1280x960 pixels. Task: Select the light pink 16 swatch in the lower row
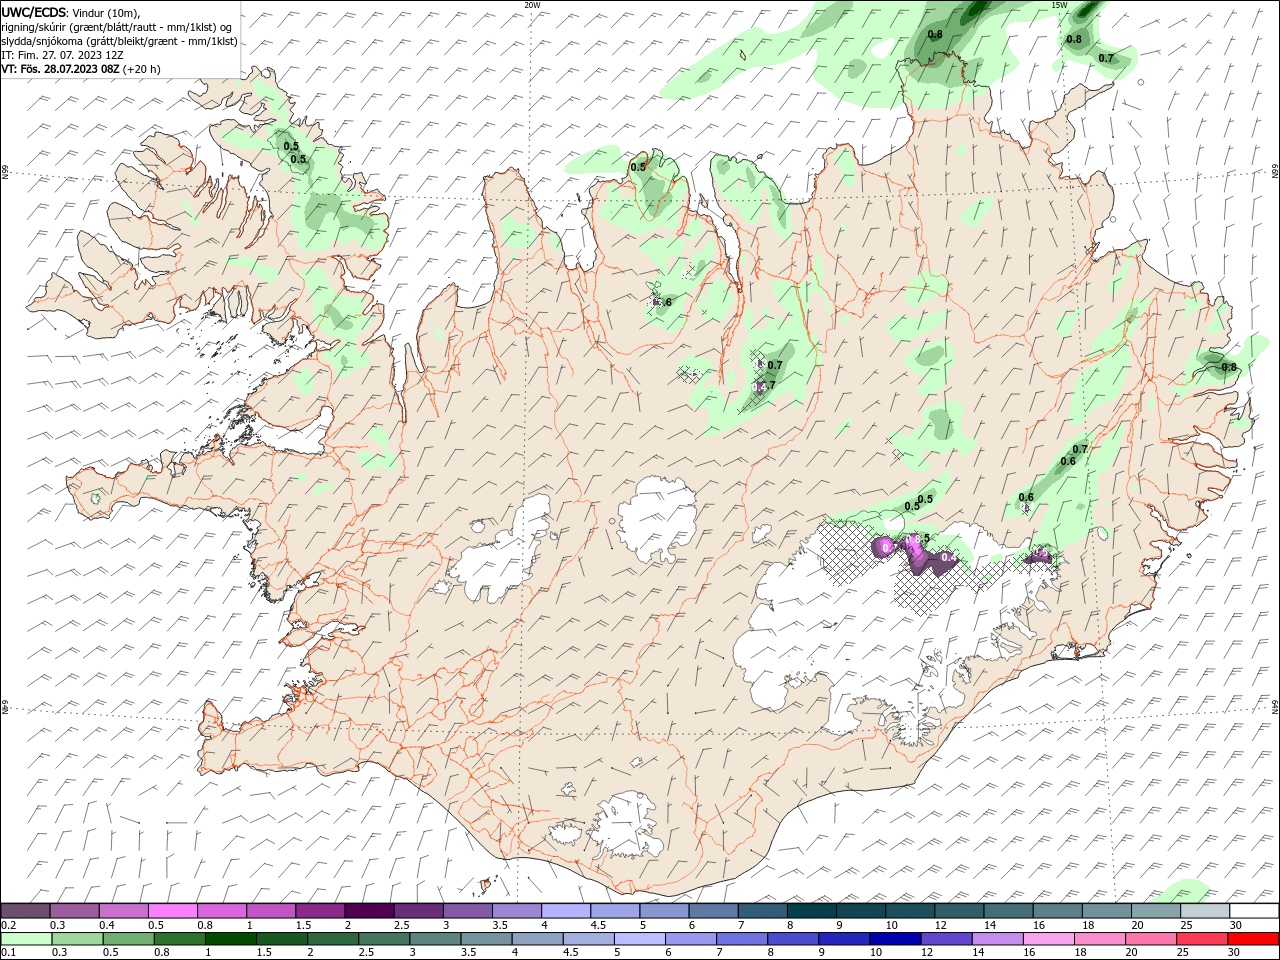[1048, 939]
